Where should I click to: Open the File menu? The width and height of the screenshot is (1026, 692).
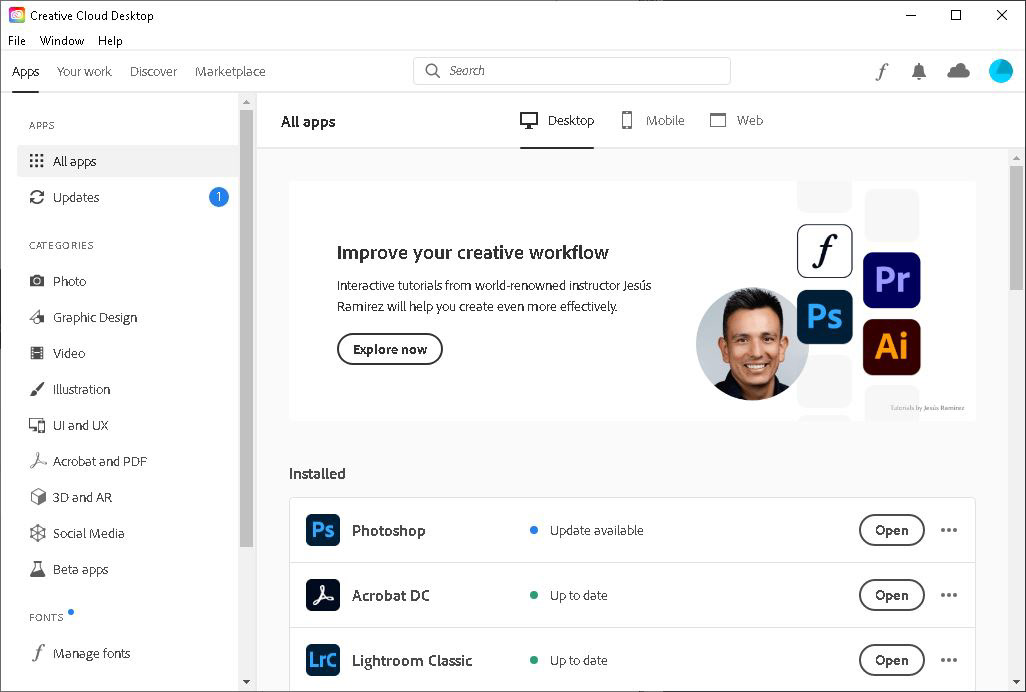17,41
